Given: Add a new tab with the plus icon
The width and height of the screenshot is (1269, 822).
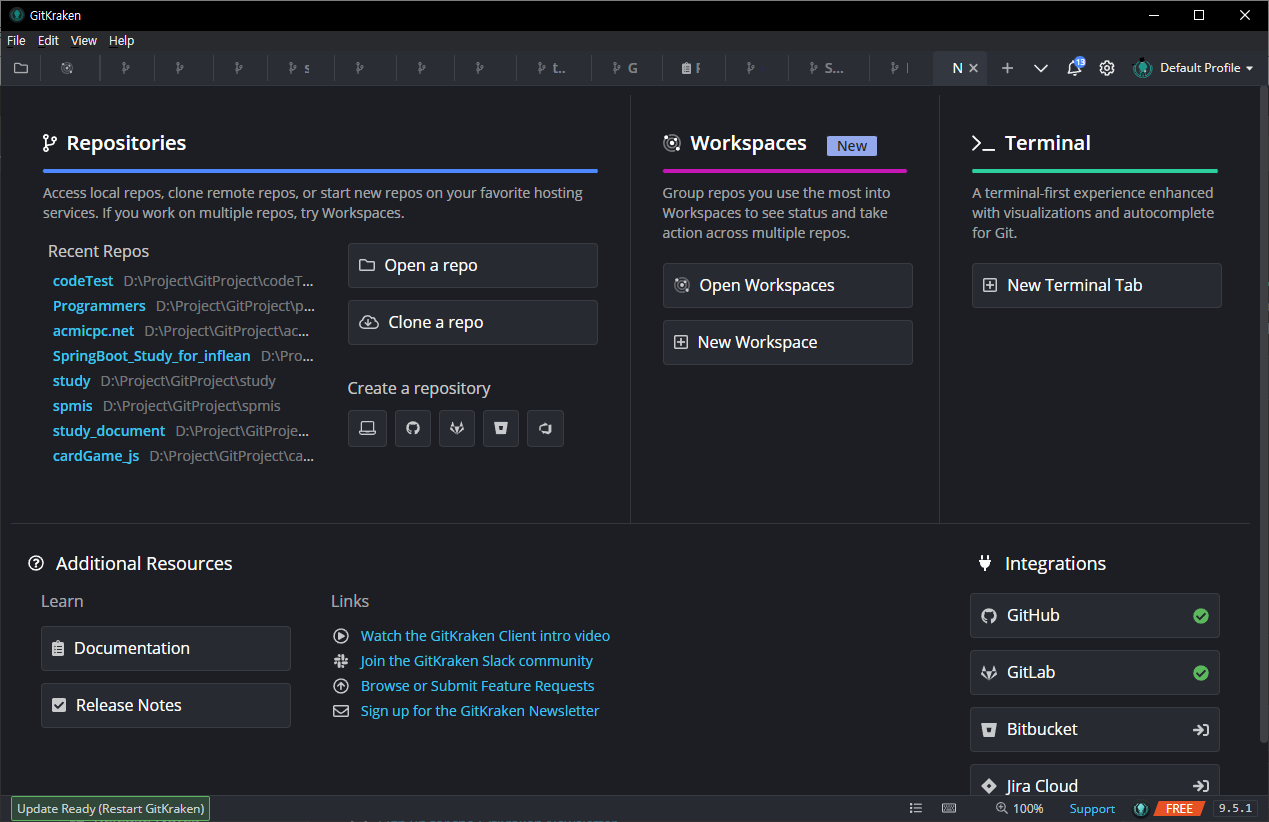Looking at the screenshot, I should click(1007, 68).
